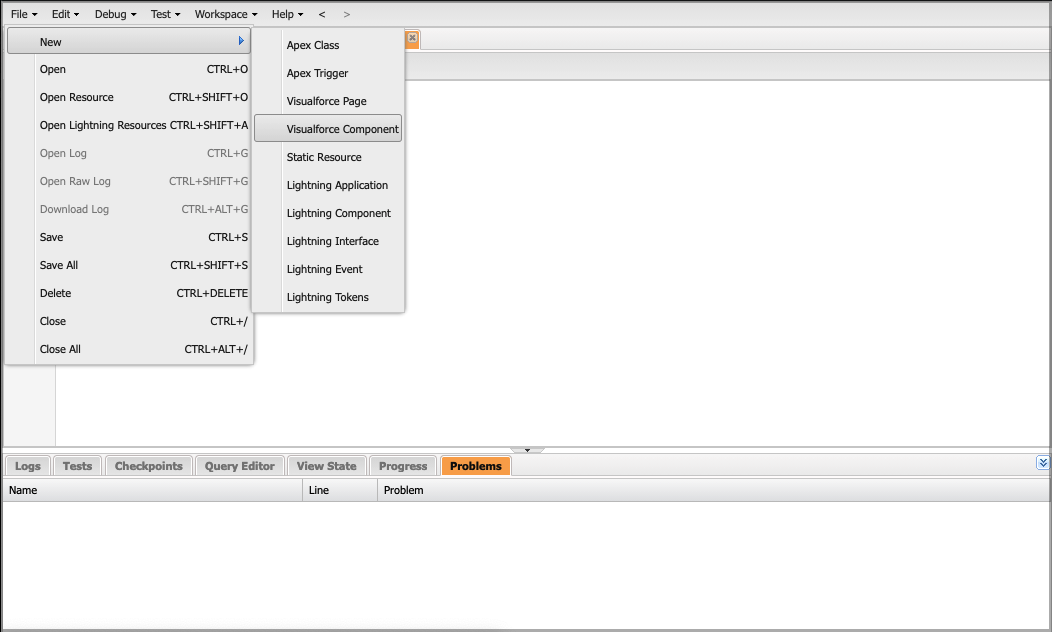Screen dimensions: 1052x632
Task: Choose Close from File menu
Action: tap(129, 321)
